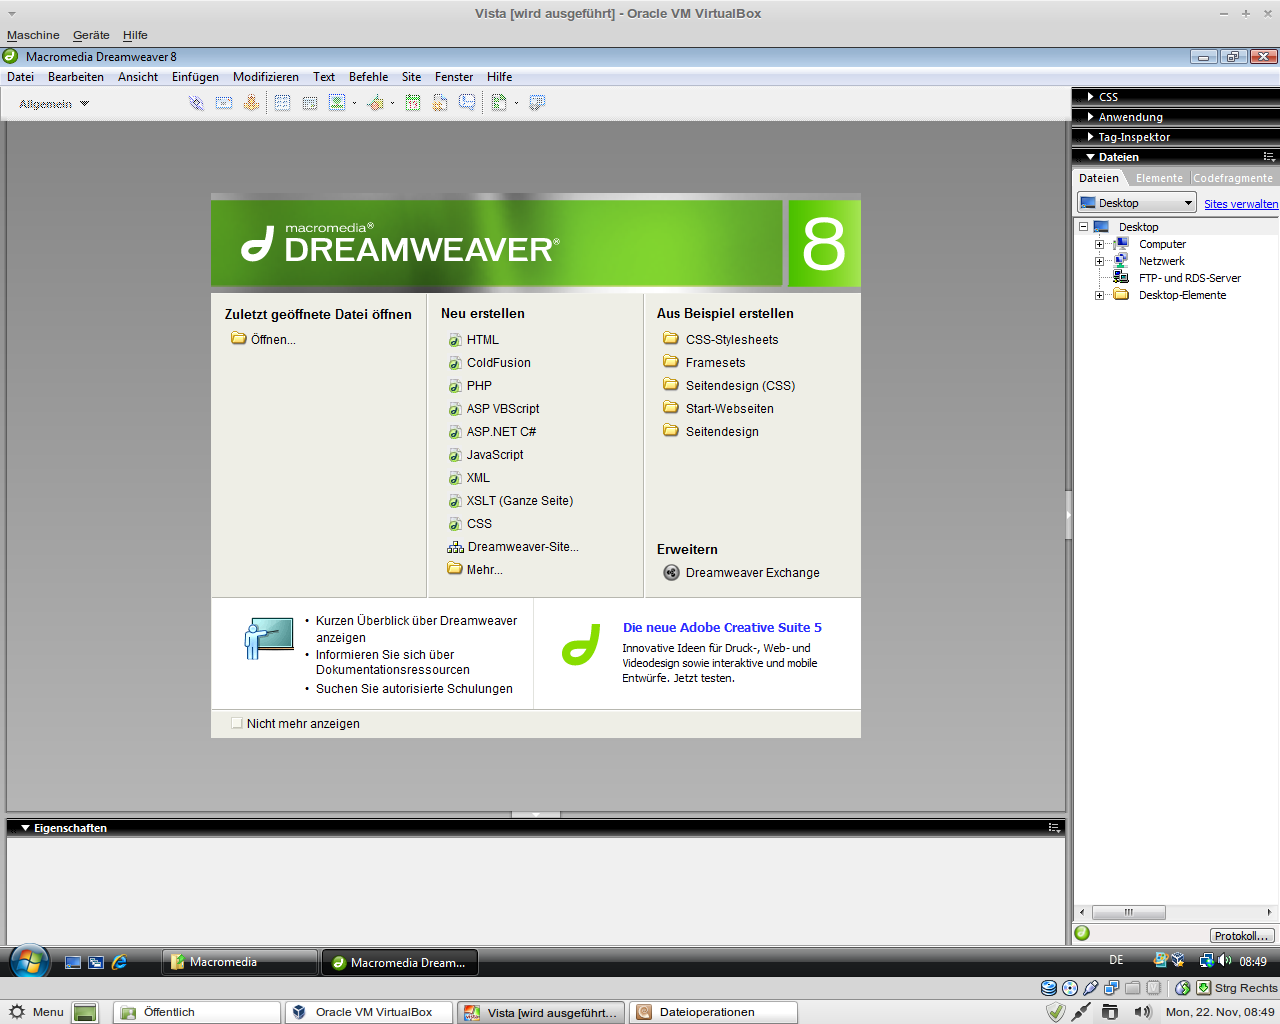1280x1024 pixels.
Task: Switch to the Elemente tab
Action: coord(1159,178)
